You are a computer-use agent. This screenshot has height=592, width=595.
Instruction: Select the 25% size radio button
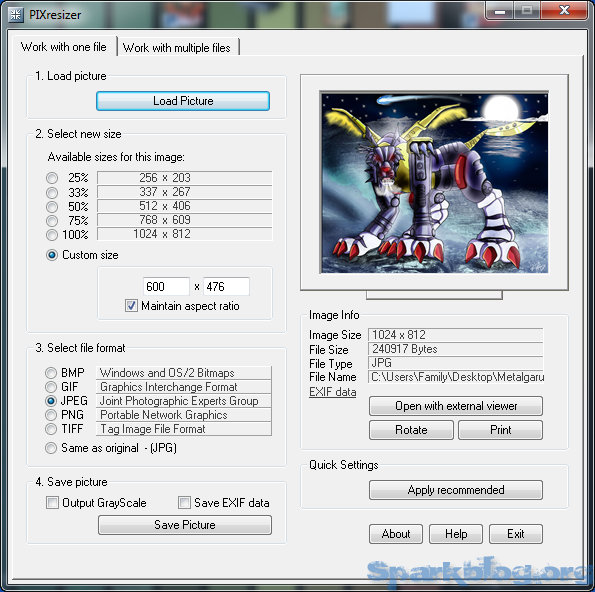[52, 178]
